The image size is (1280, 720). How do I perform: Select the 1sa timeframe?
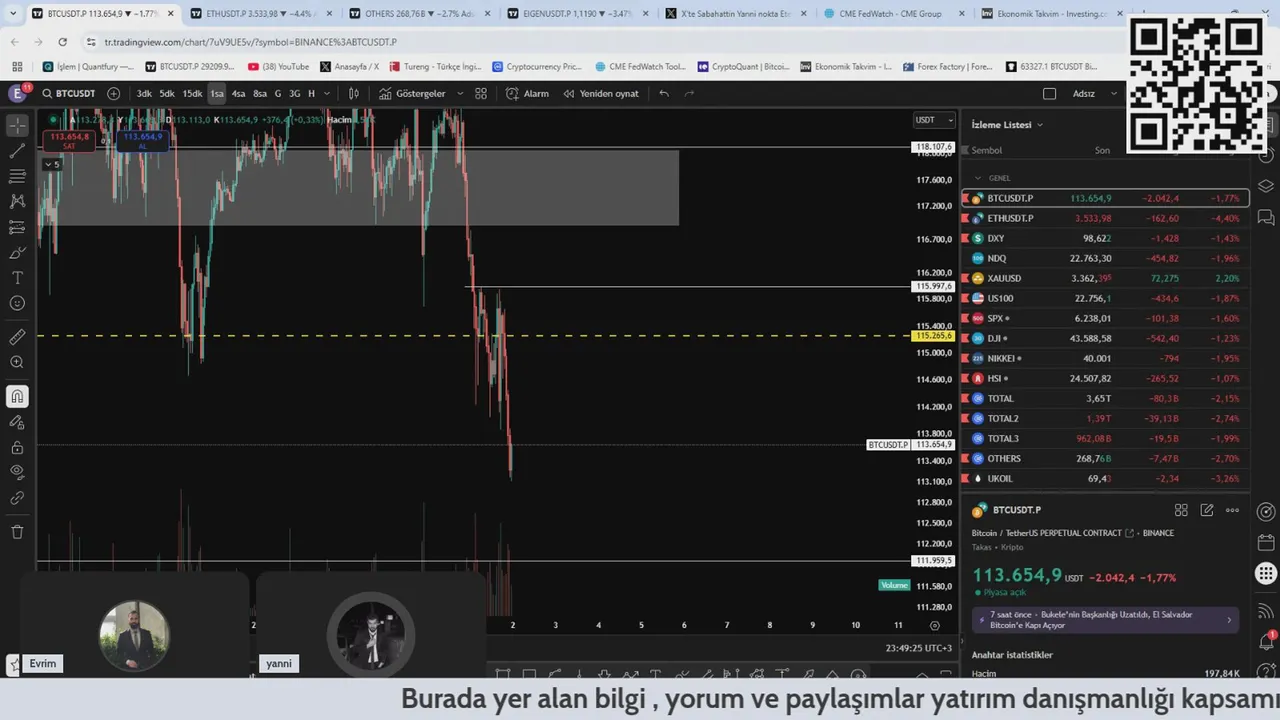[217, 93]
